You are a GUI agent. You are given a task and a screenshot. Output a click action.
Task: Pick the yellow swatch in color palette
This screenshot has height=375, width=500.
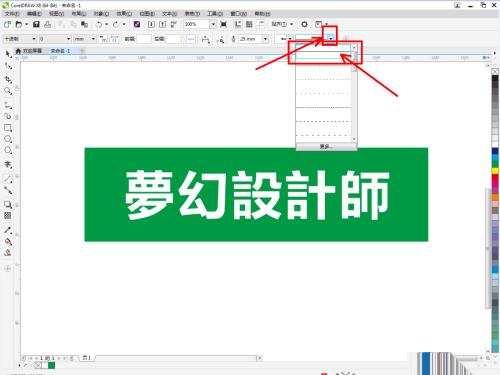495,171
